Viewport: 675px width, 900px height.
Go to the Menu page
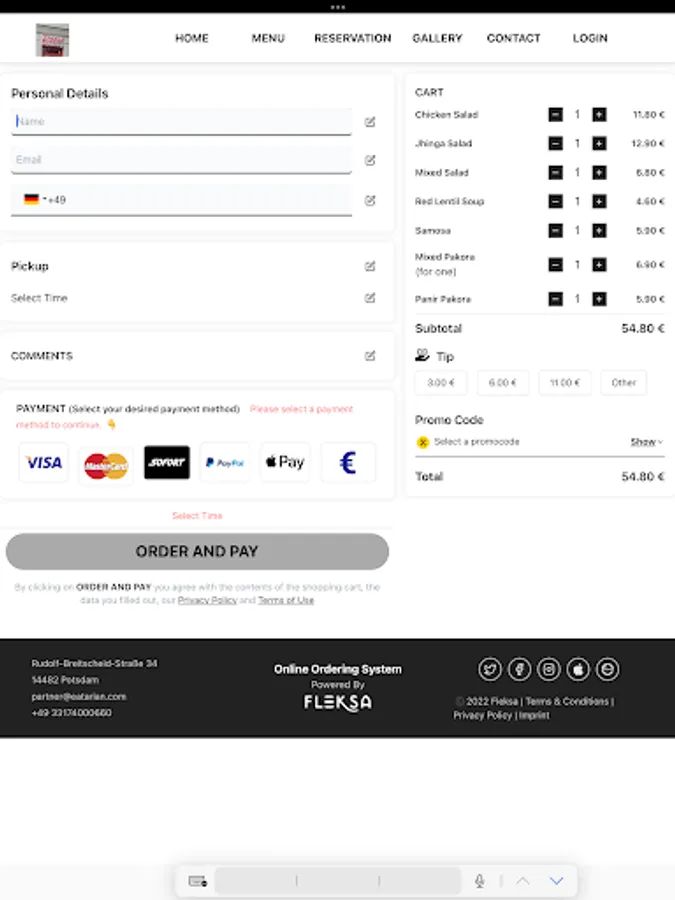coord(268,38)
